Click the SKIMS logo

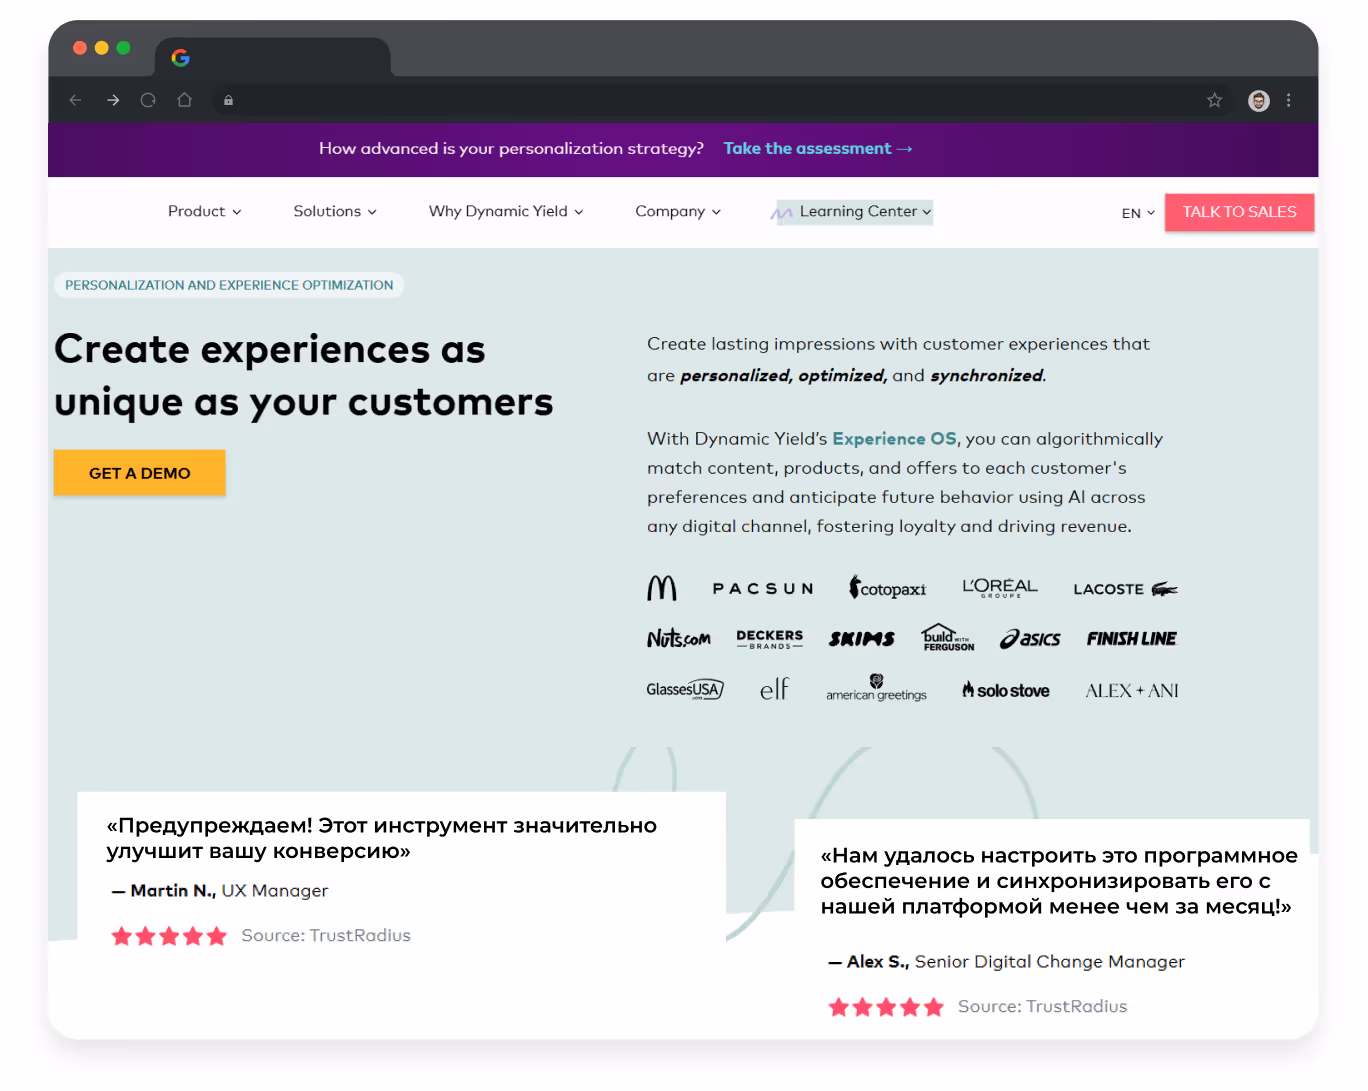861,639
